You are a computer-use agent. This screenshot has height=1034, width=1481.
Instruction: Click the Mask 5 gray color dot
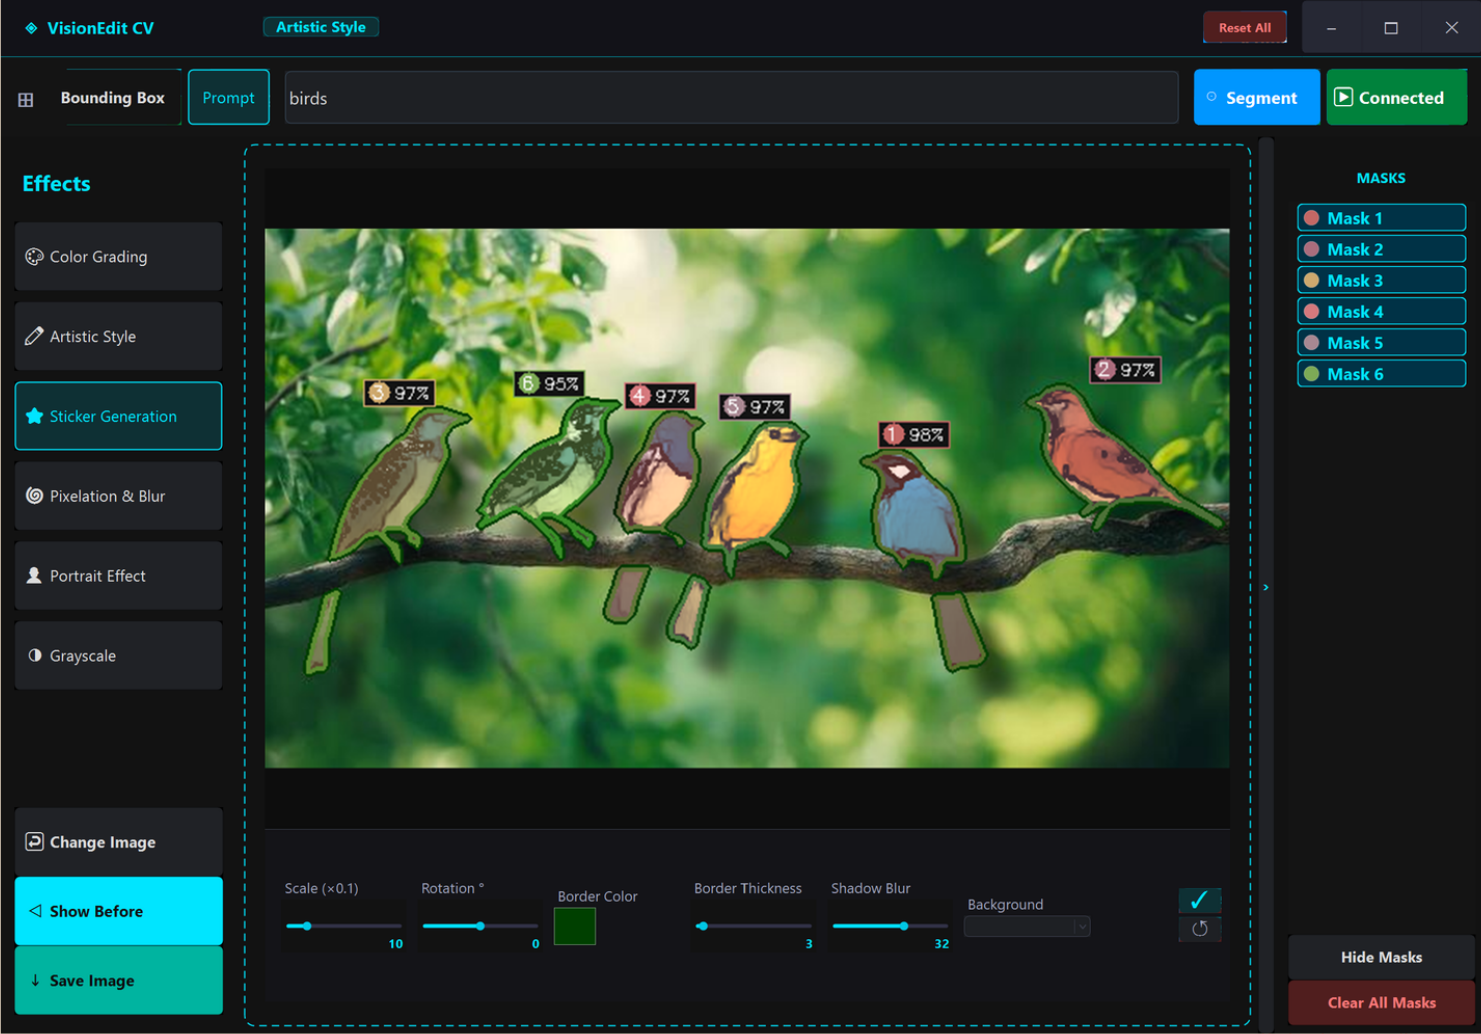pos(1311,342)
